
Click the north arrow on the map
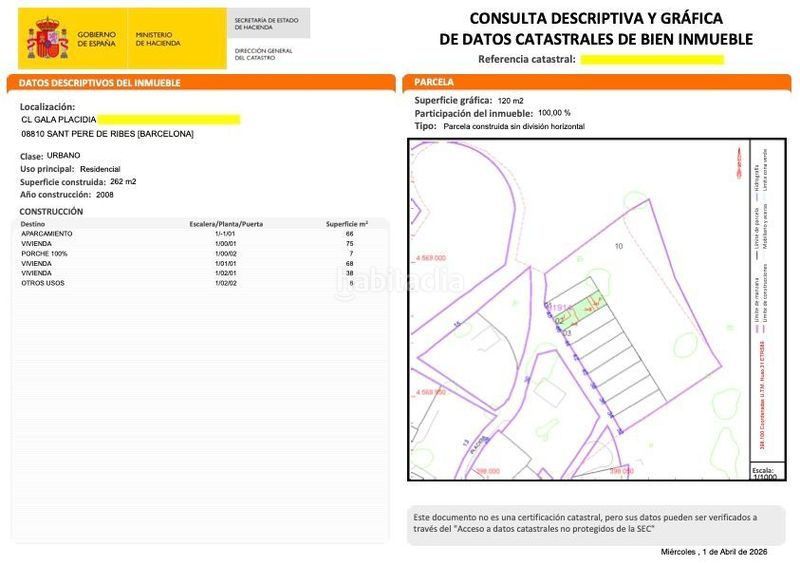pyautogui.click(x=739, y=163)
